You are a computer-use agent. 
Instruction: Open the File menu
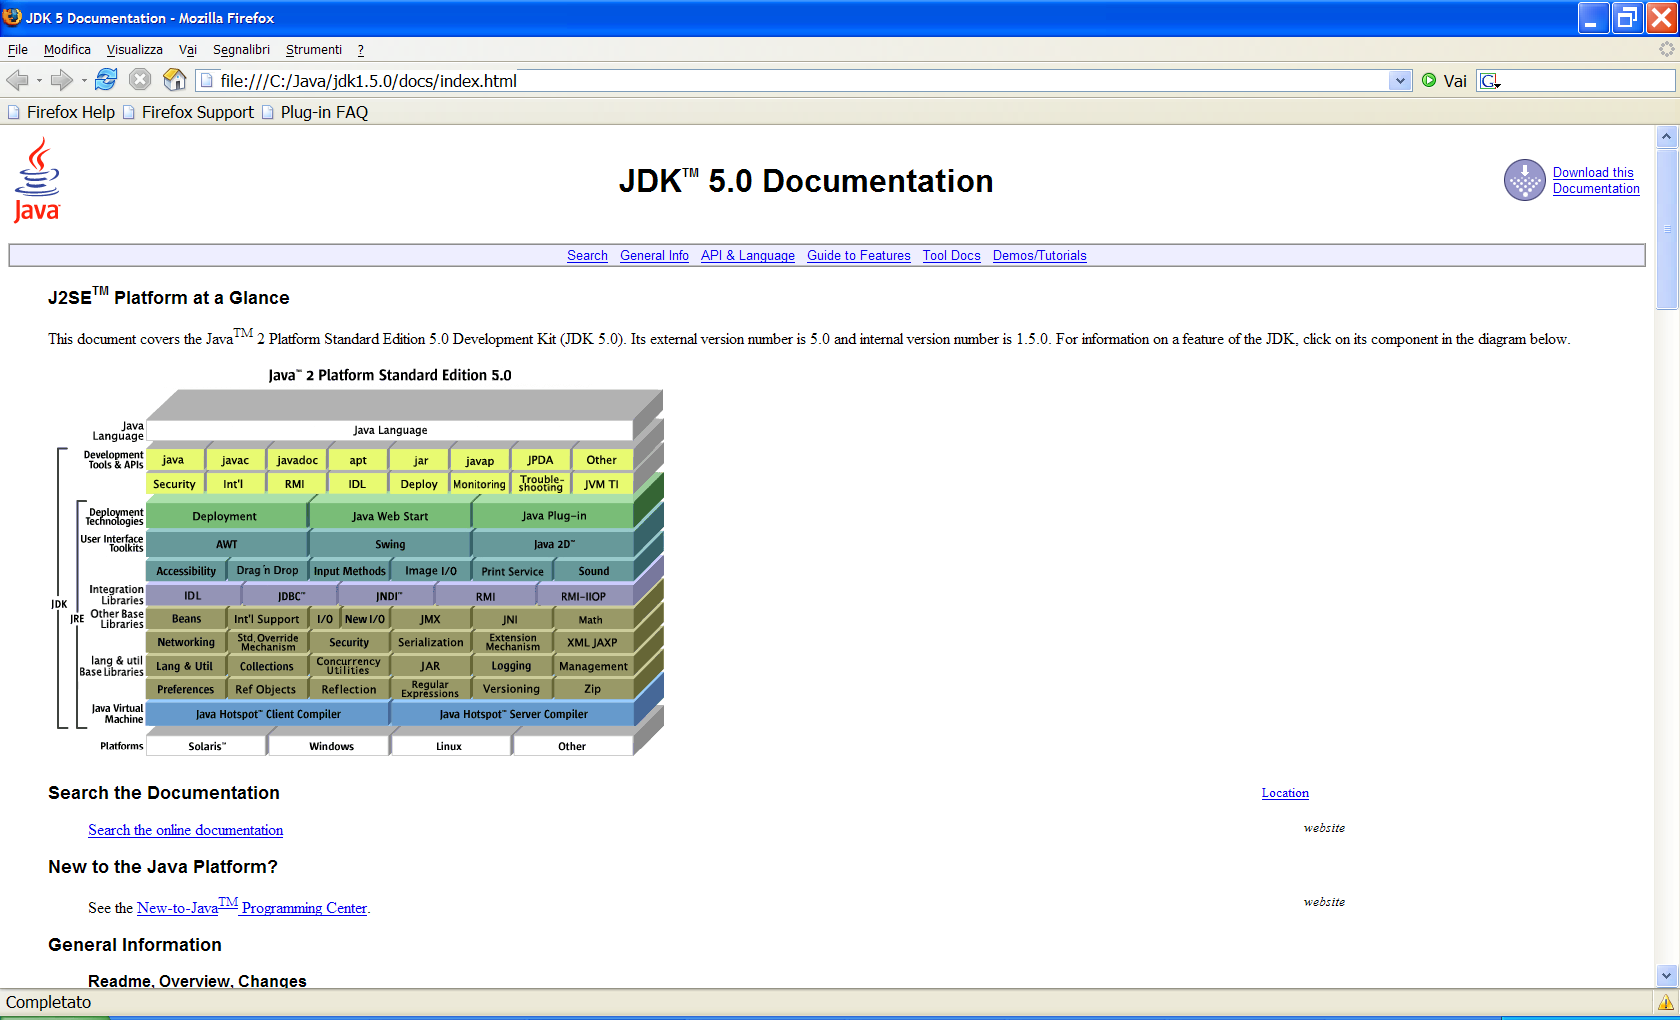coord(18,49)
